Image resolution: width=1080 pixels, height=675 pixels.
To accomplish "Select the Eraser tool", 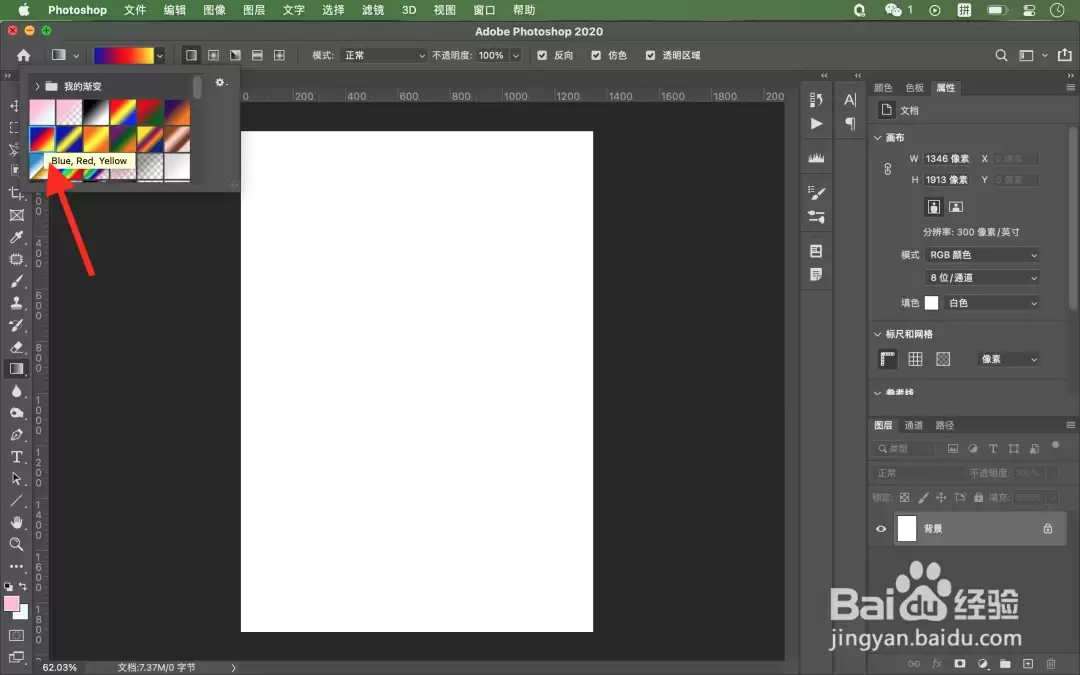I will click(x=17, y=346).
